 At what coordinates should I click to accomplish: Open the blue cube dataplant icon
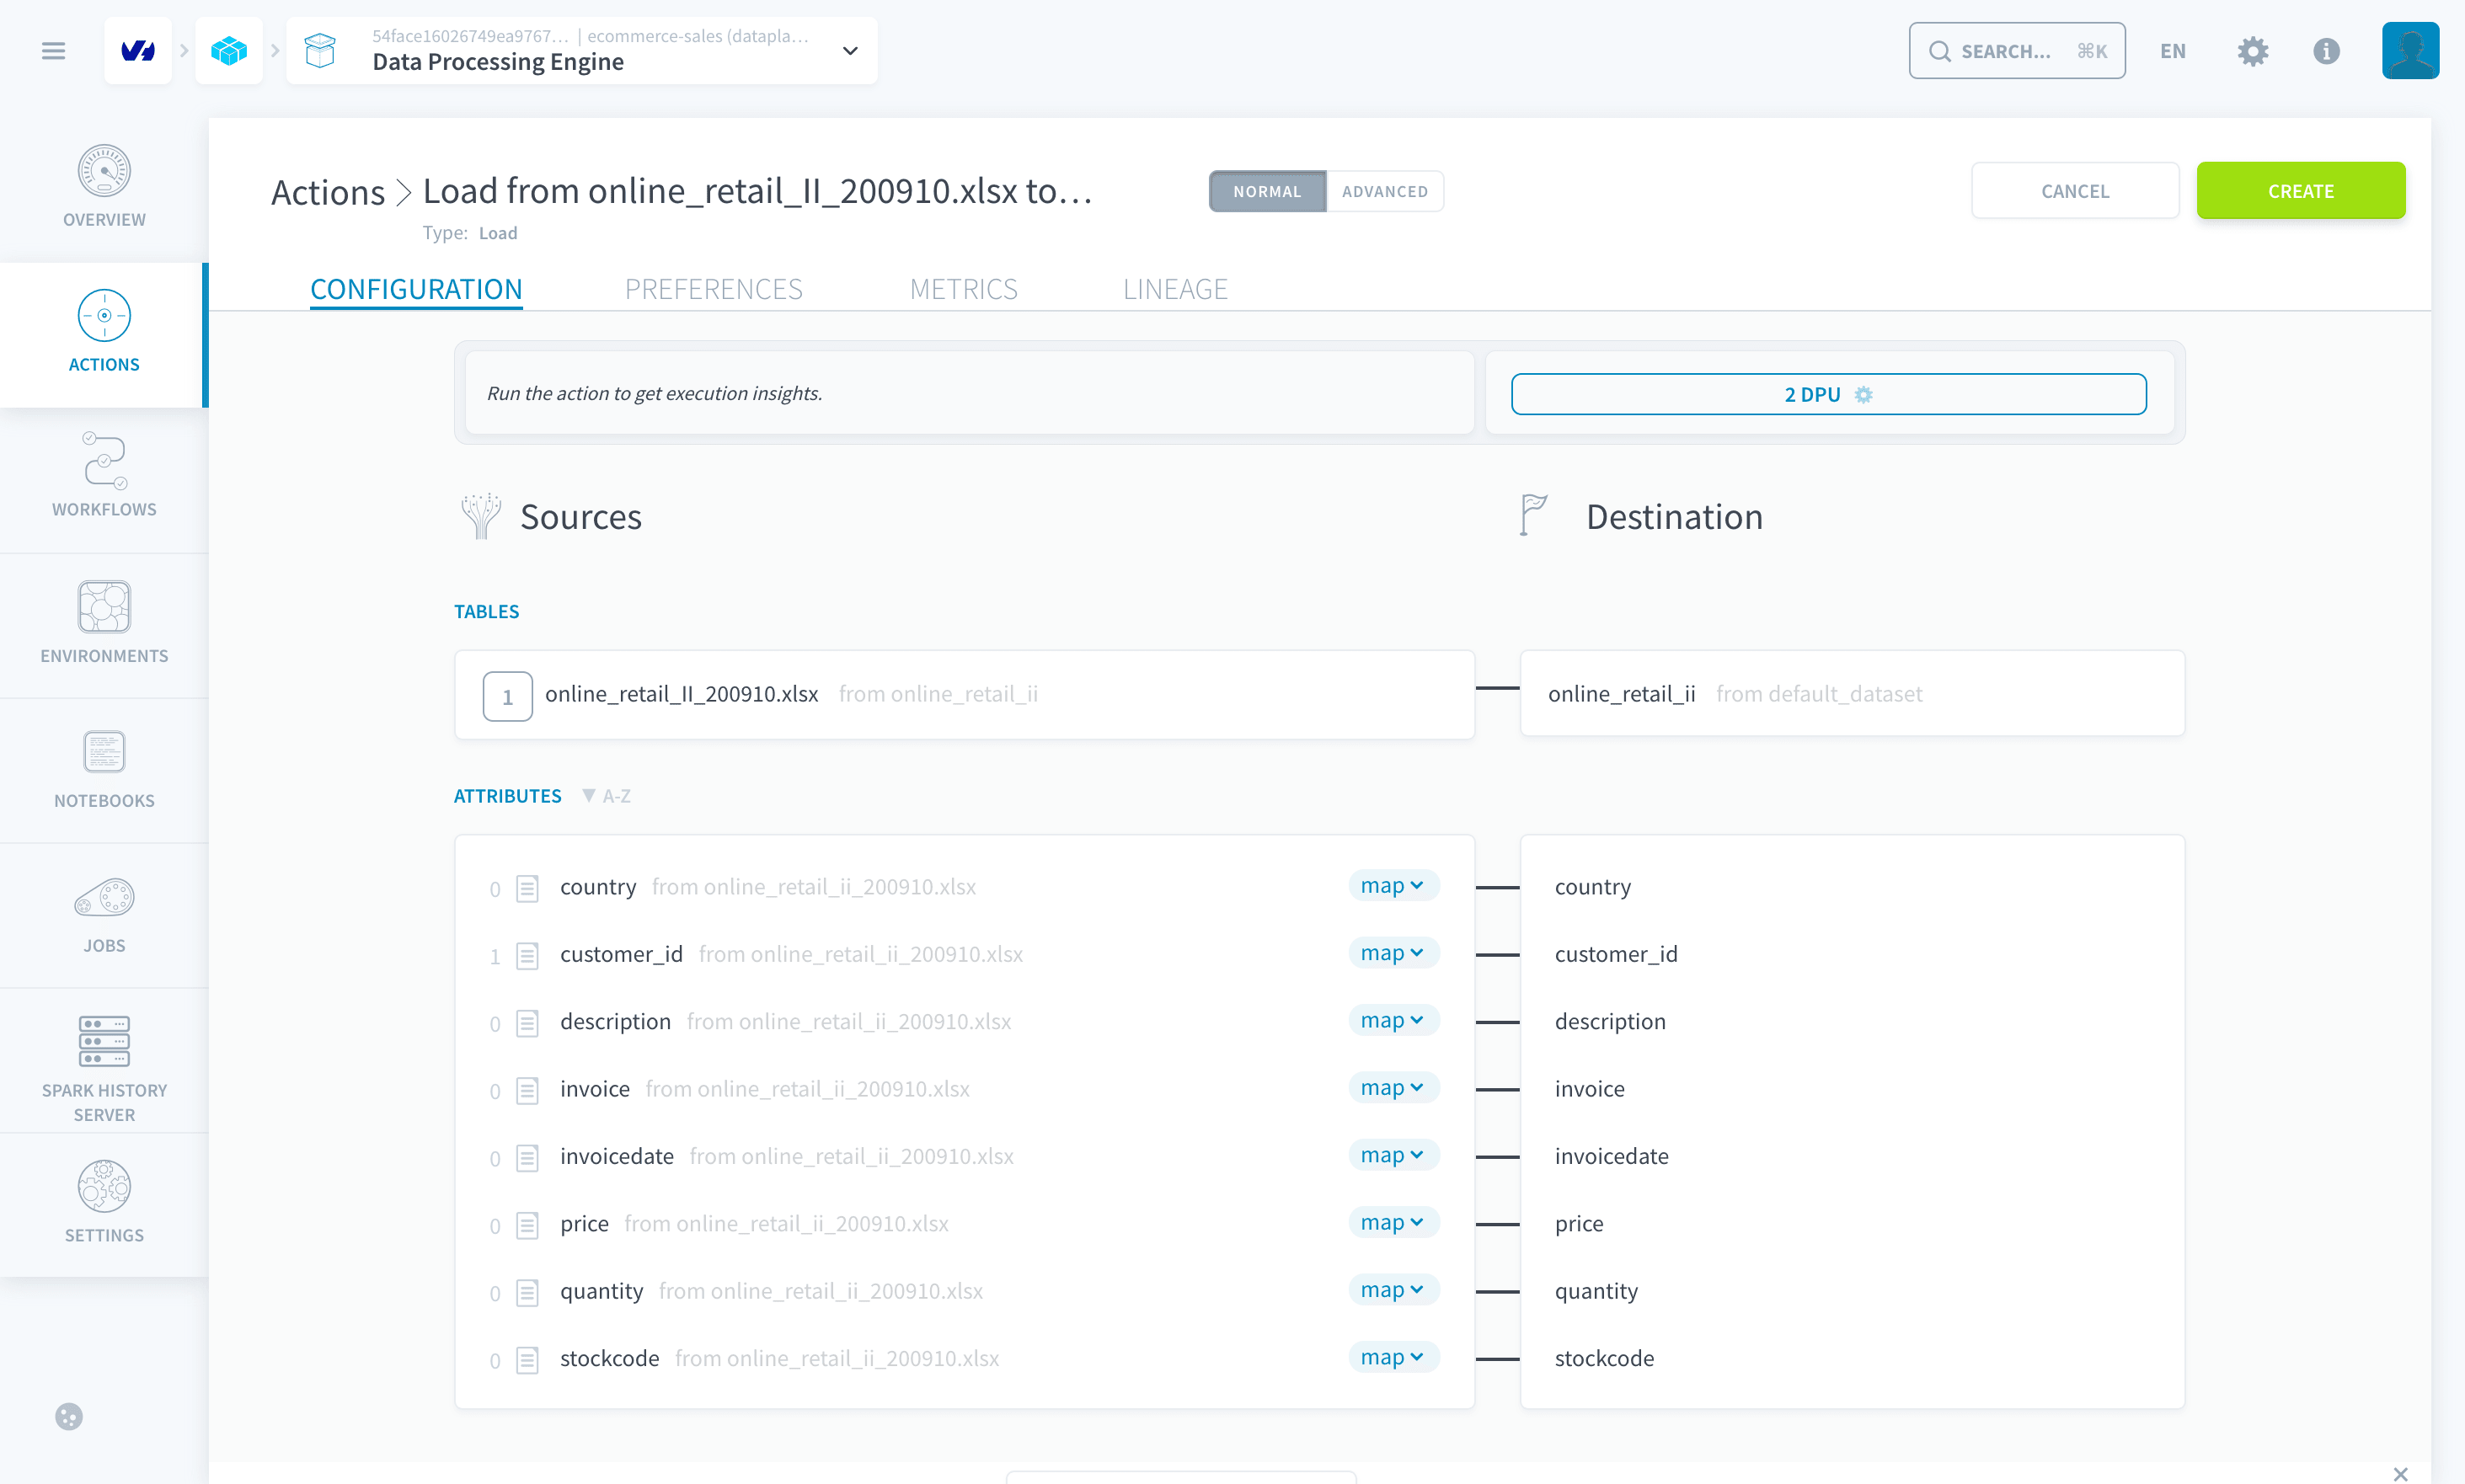point(229,51)
